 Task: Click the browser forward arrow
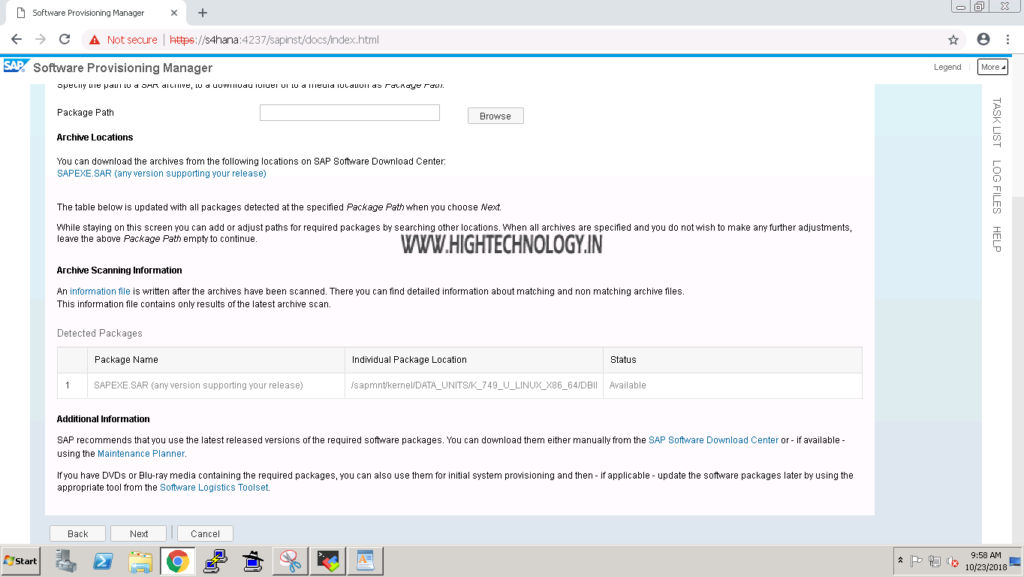click(x=40, y=40)
